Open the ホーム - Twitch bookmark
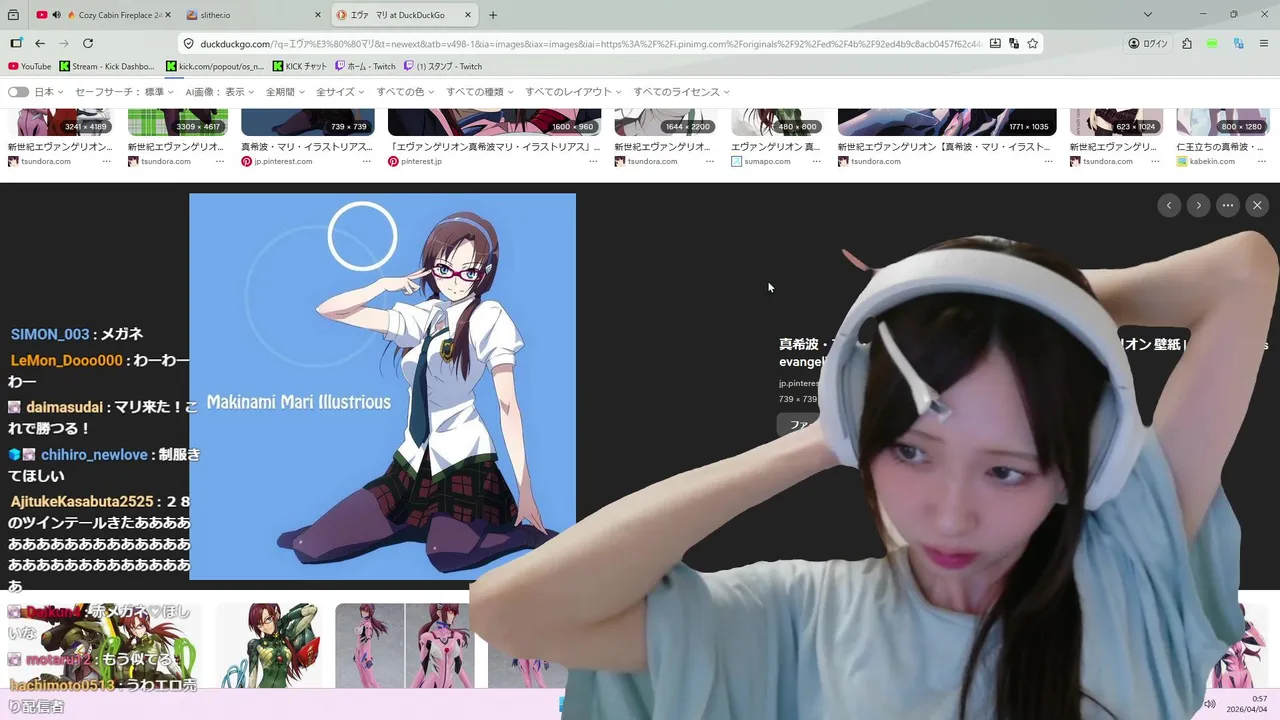This screenshot has width=1280, height=720. [x=366, y=66]
